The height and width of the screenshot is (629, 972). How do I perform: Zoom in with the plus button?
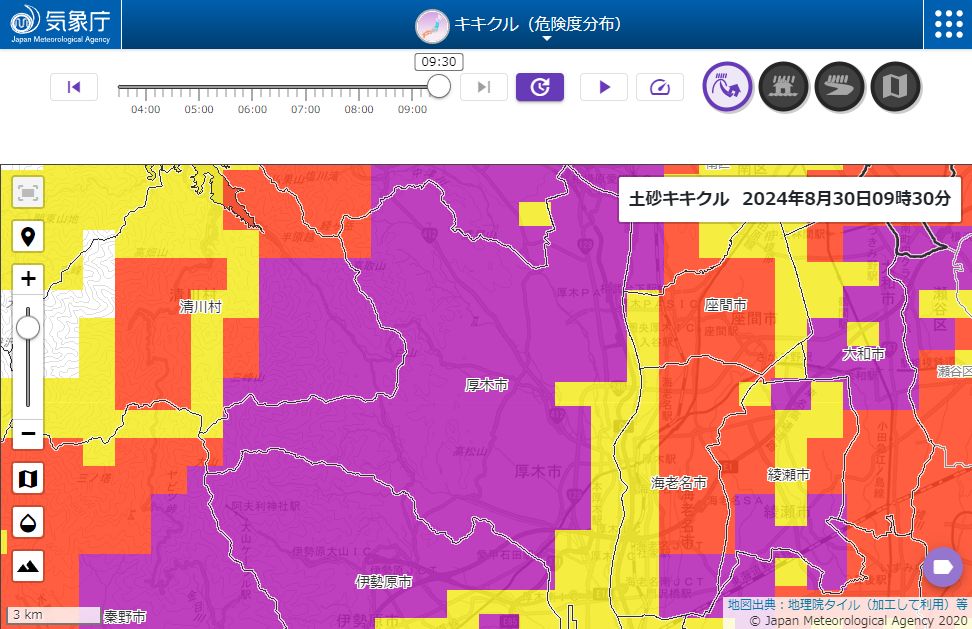point(28,279)
